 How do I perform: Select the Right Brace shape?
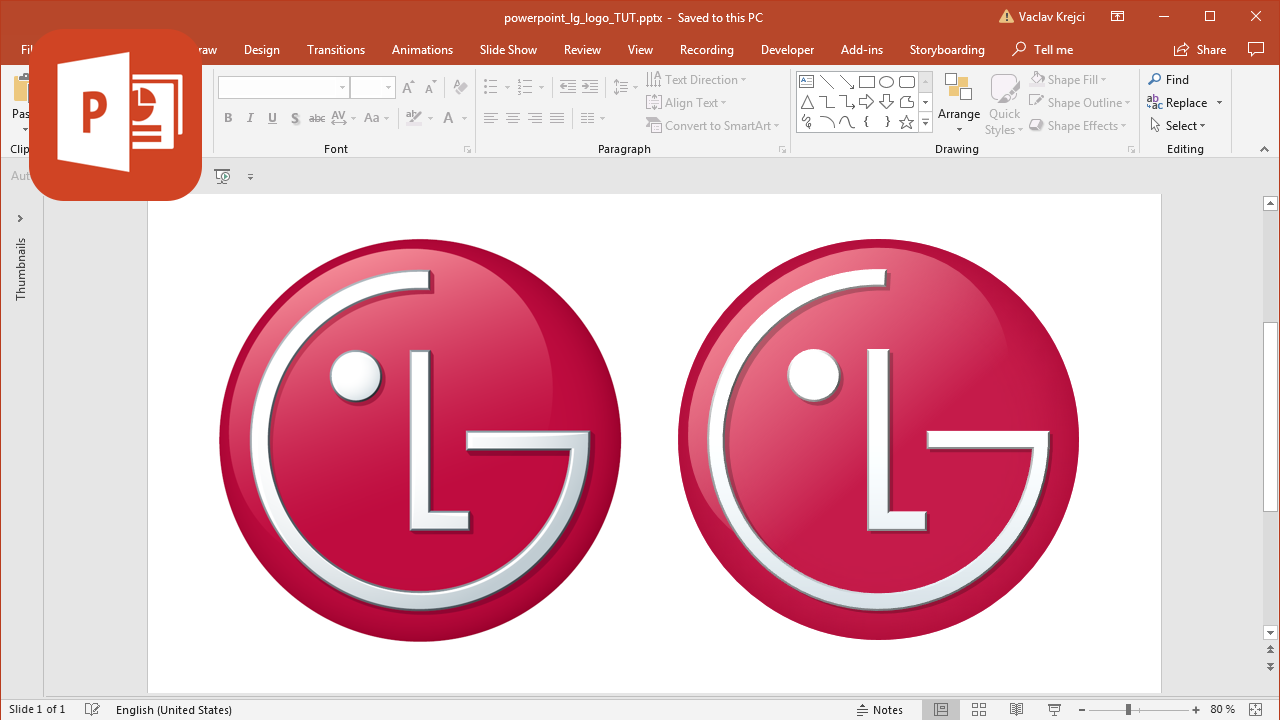click(x=887, y=122)
